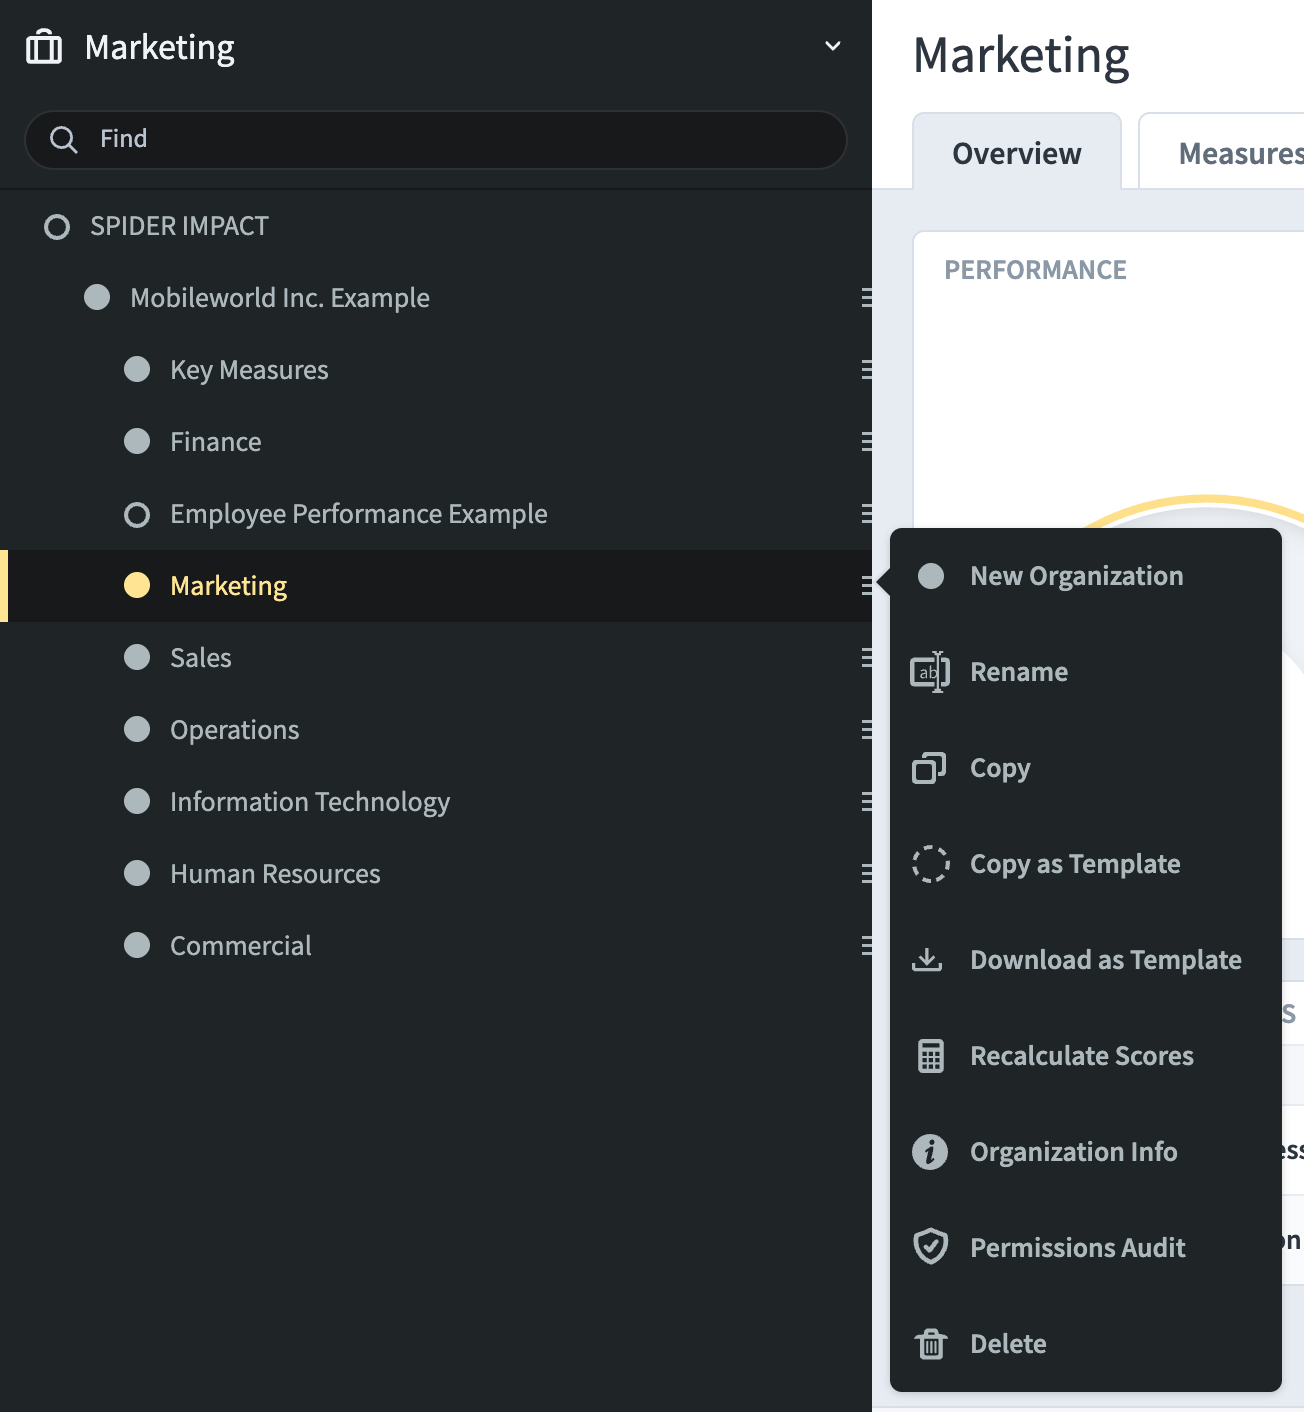Click the grey dot next to Finance

pos(137,442)
